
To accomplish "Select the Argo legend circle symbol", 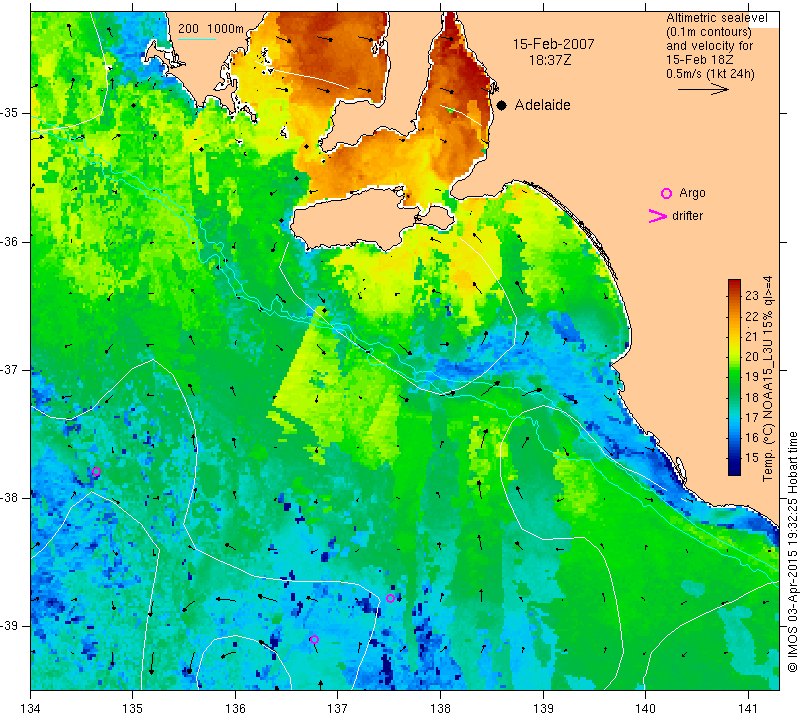I will point(666,193).
